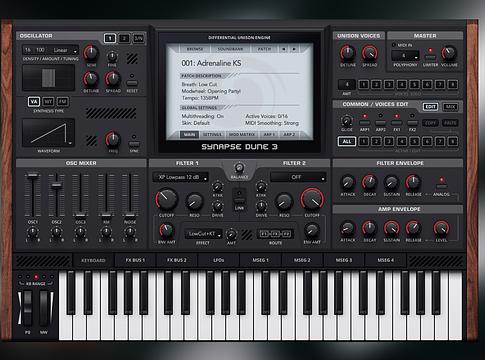Click the Amp Envelope Sustain knob
The image size is (485, 360).
click(392, 229)
